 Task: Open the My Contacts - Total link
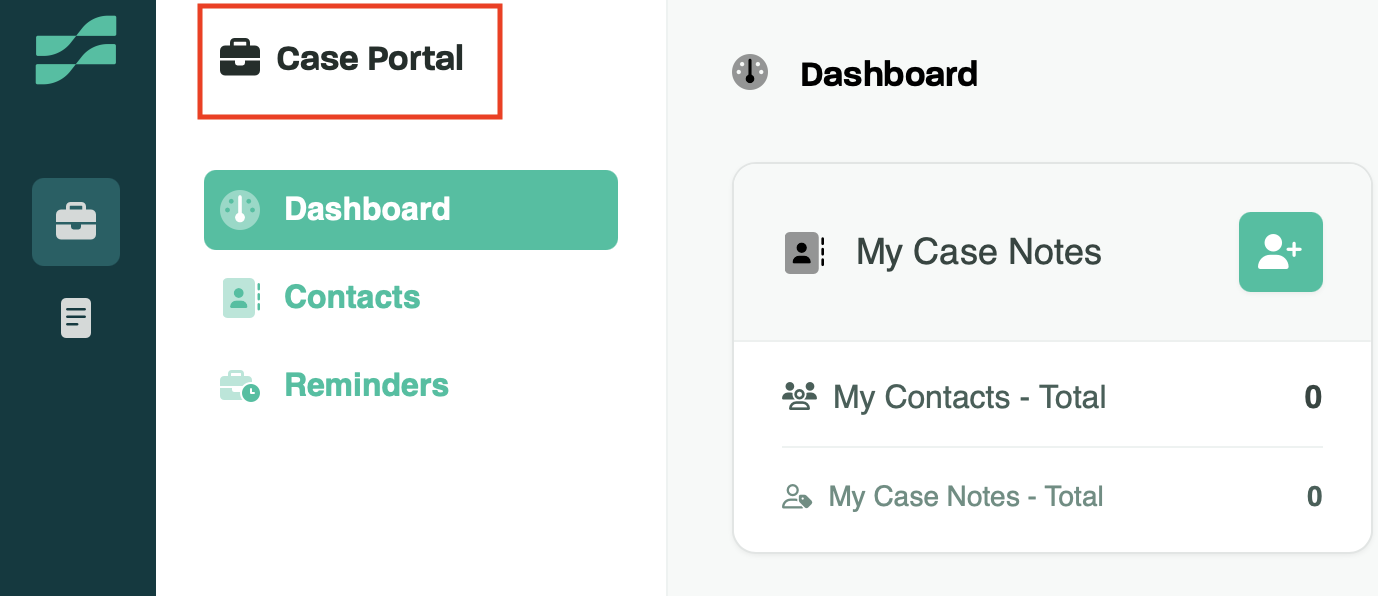click(969, 397)
